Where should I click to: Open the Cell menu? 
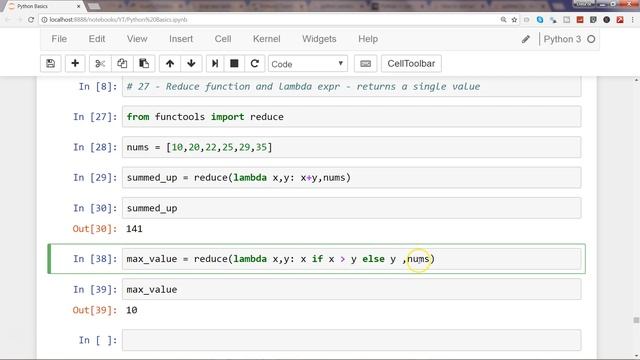[x=223, y=39]
